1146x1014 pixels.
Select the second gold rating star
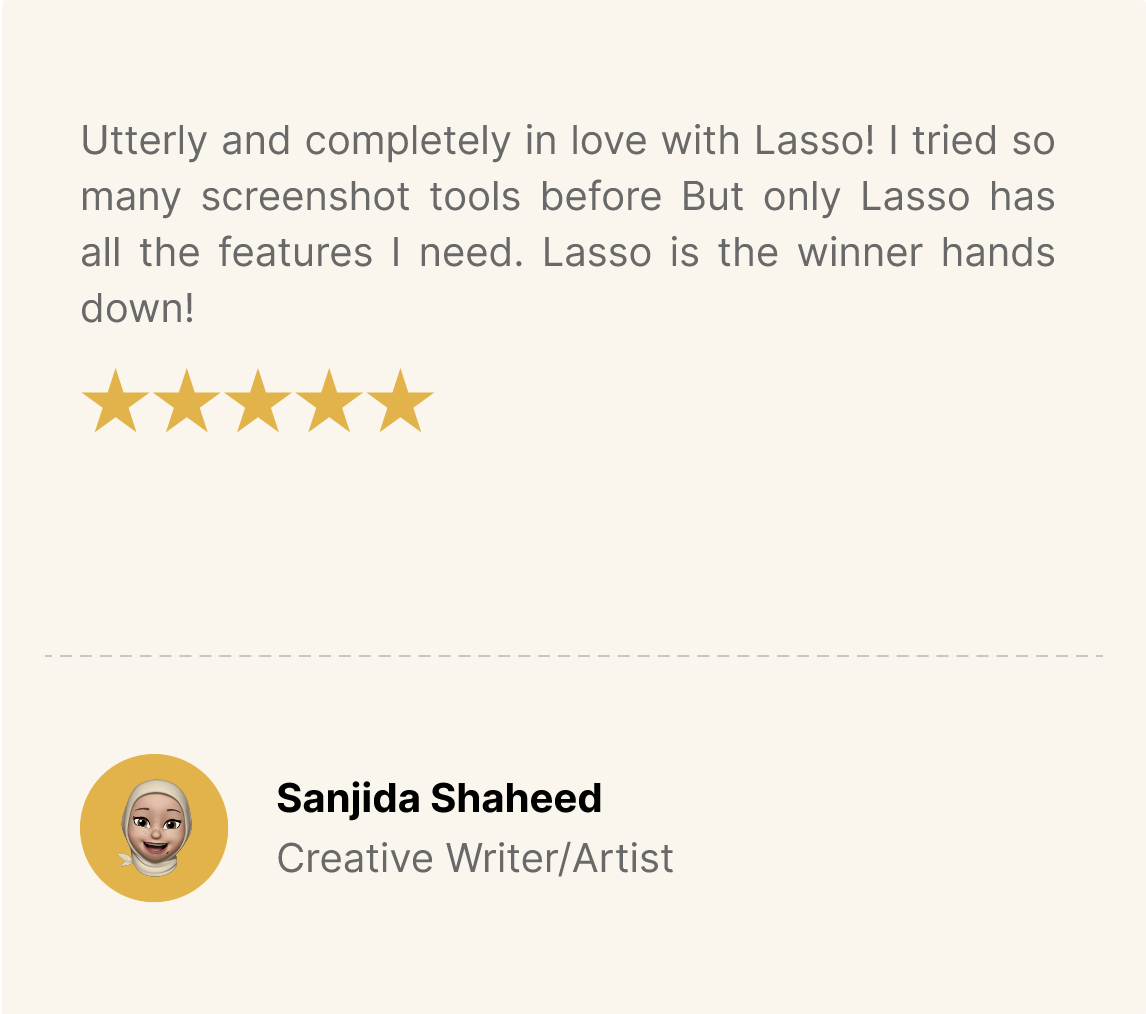[186, 401]
